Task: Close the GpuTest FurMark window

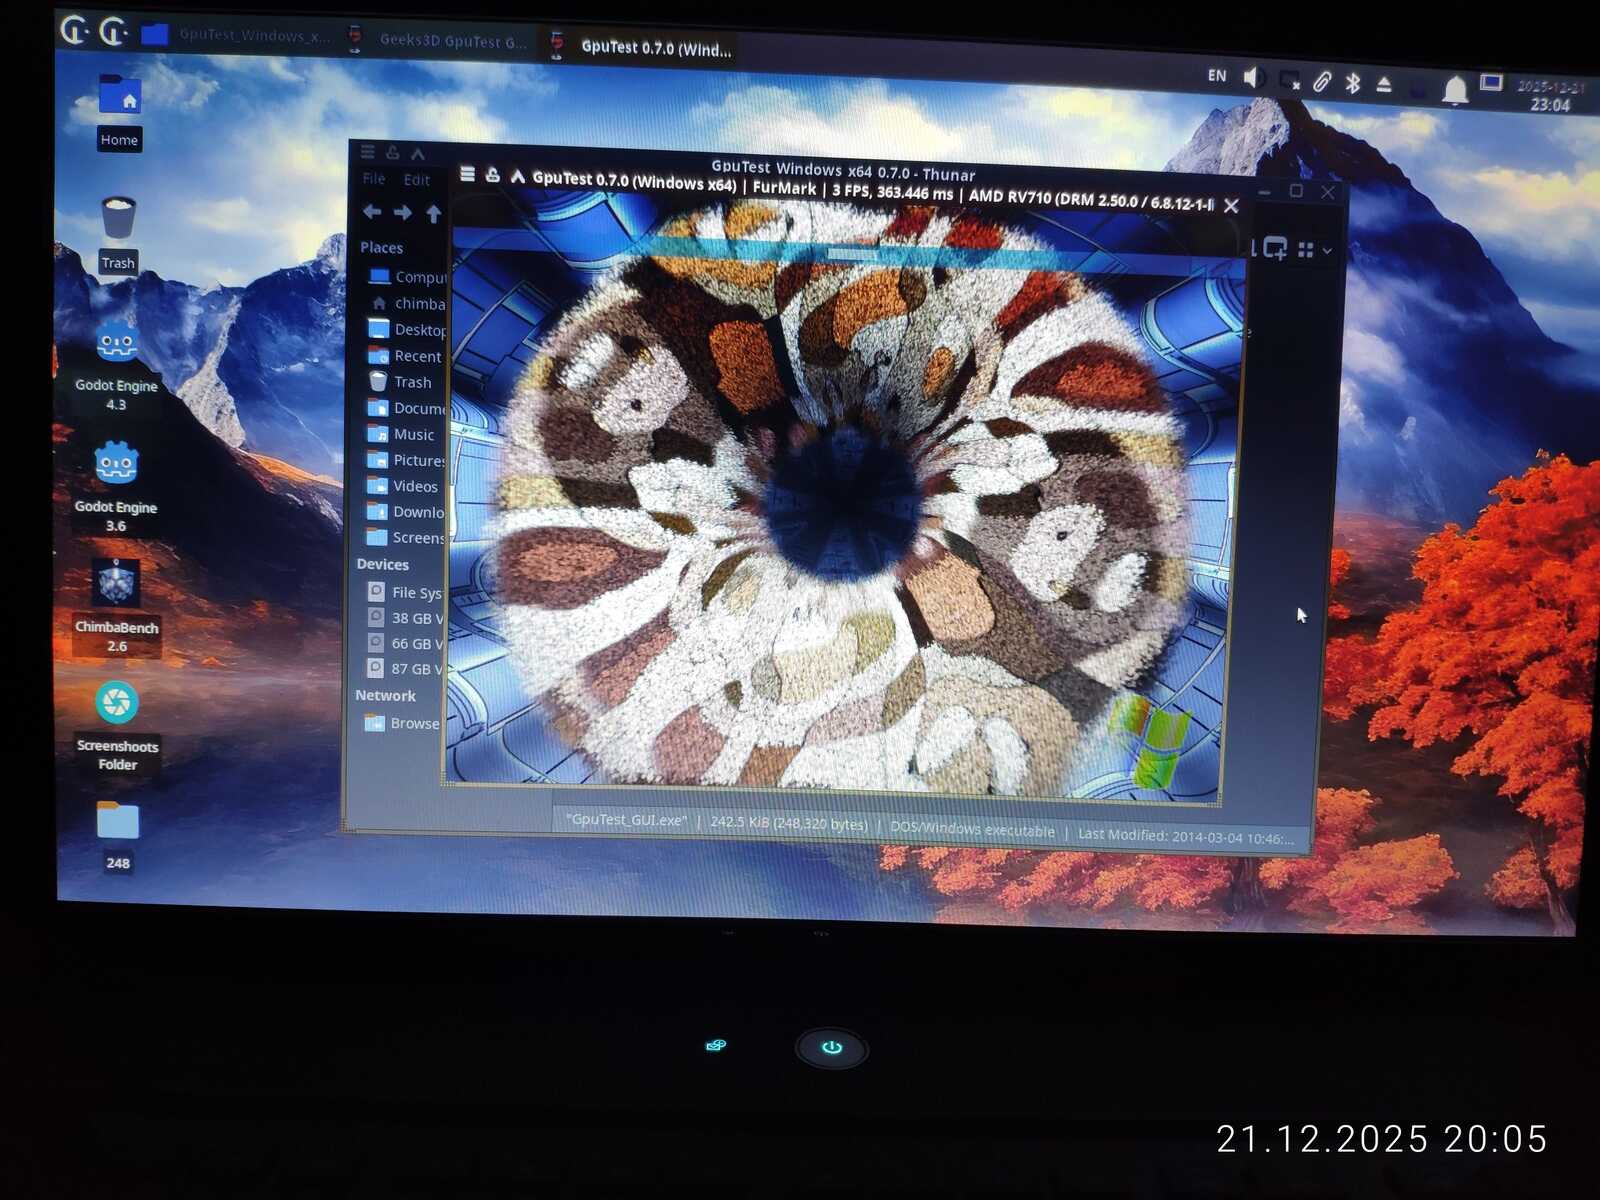Action: pyautogui.click(x=1231, y=205)
